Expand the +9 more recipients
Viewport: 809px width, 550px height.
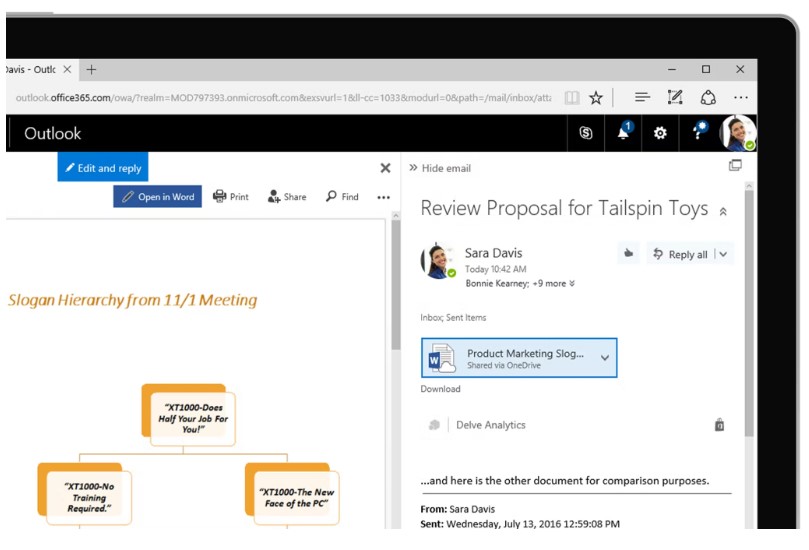point(554,283)
